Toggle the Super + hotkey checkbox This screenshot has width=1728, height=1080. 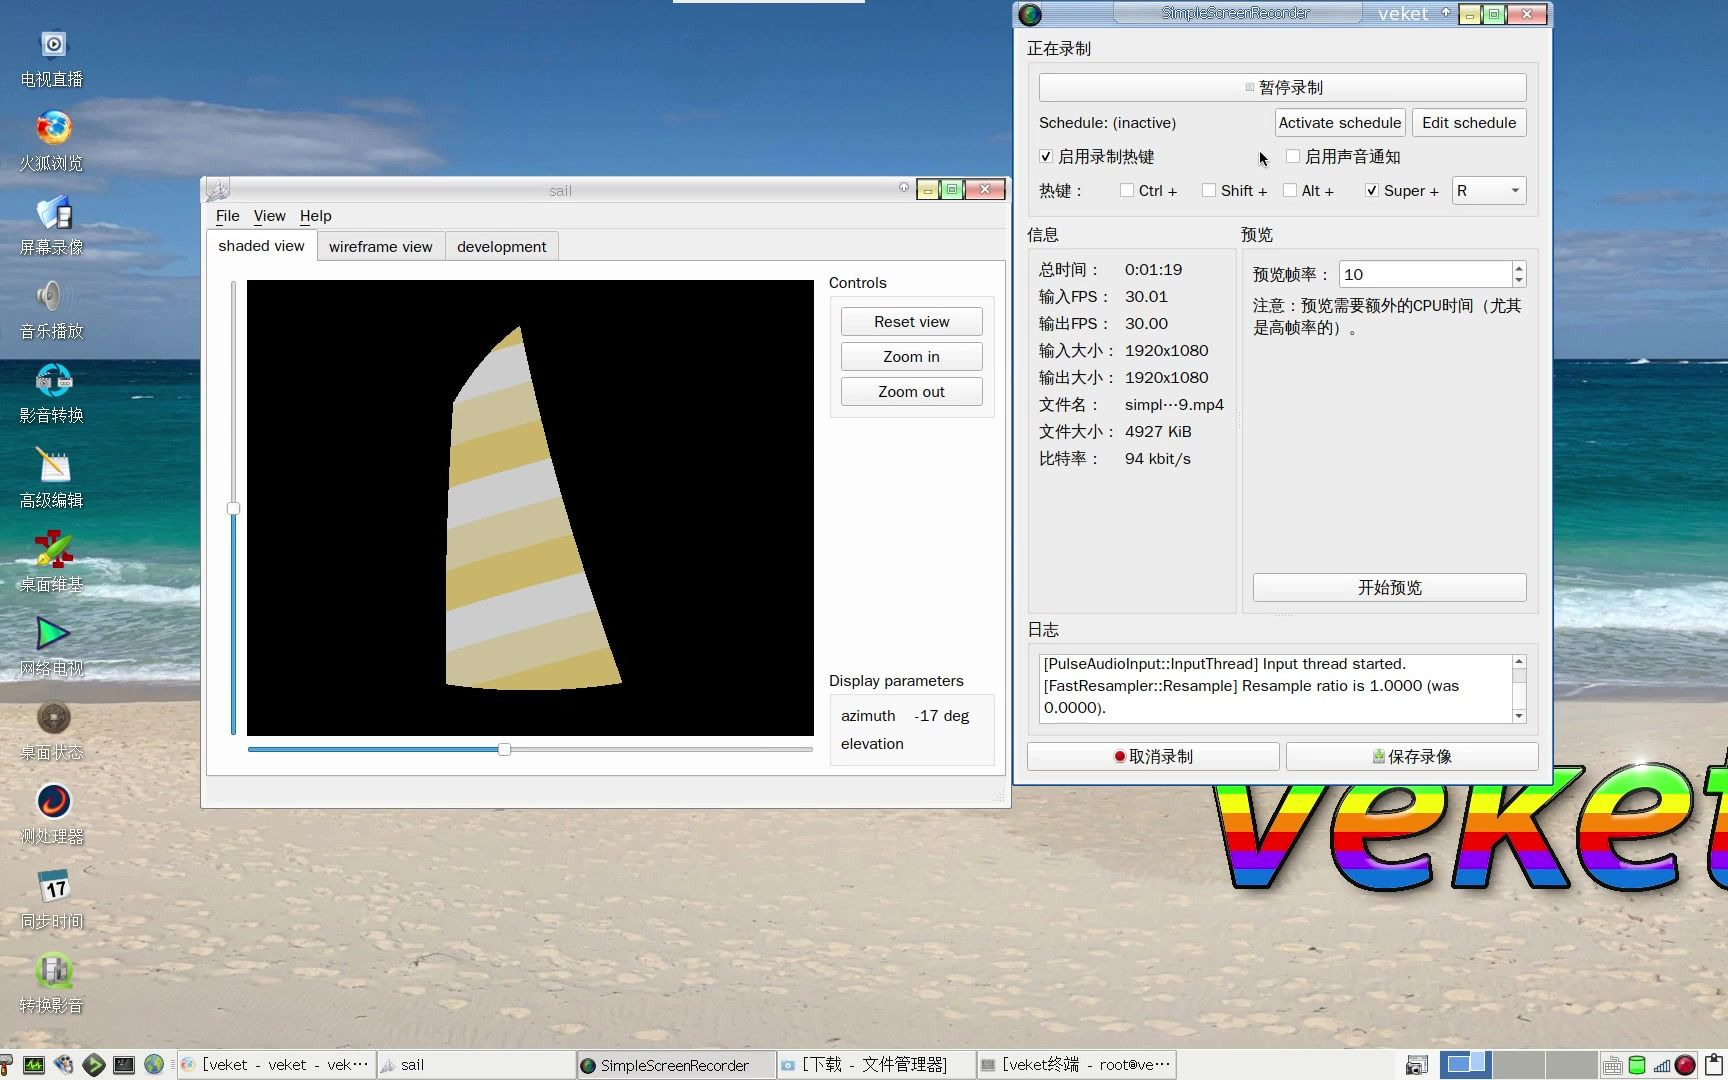click(x=1372, y=191)
